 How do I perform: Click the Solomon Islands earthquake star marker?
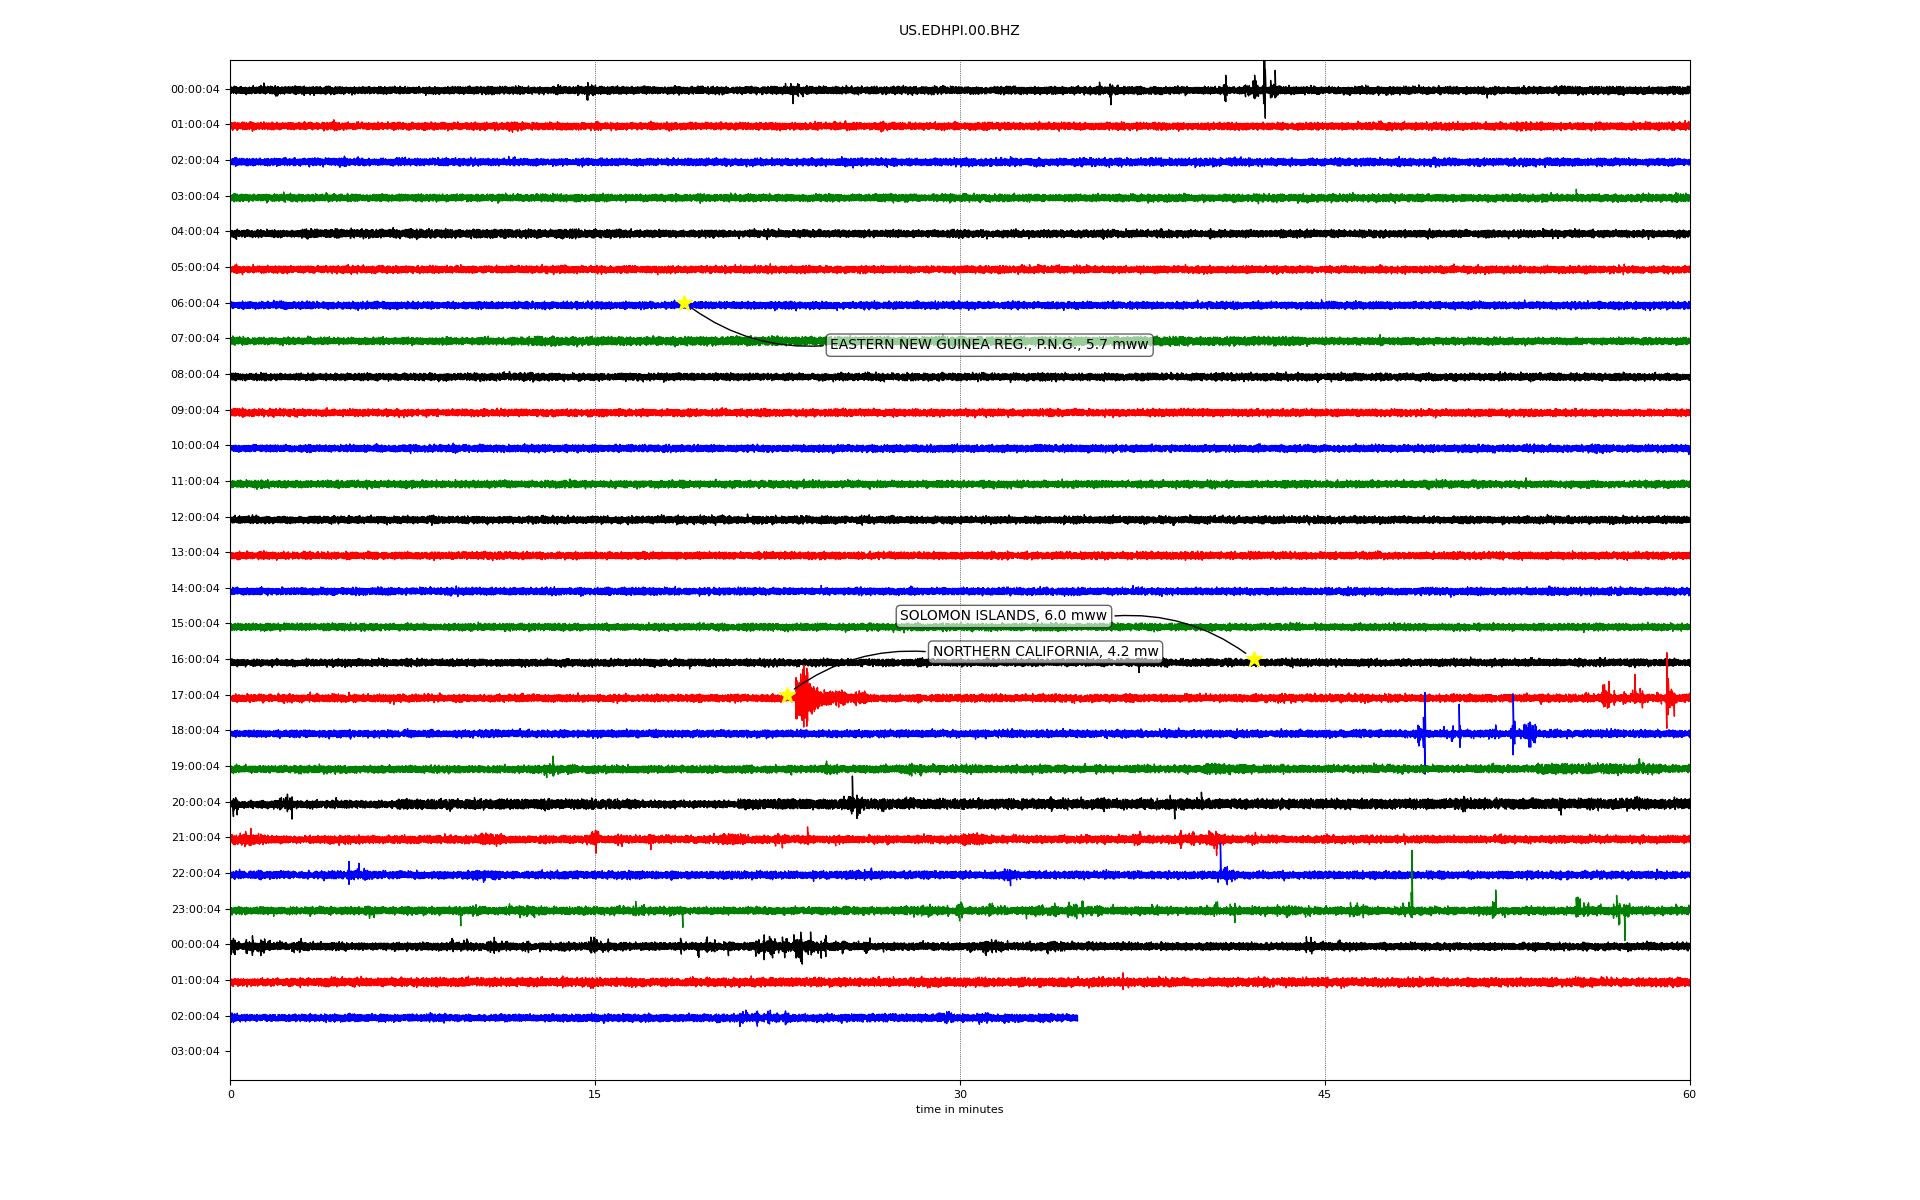pyautogui.click(x=1254, y=659)
